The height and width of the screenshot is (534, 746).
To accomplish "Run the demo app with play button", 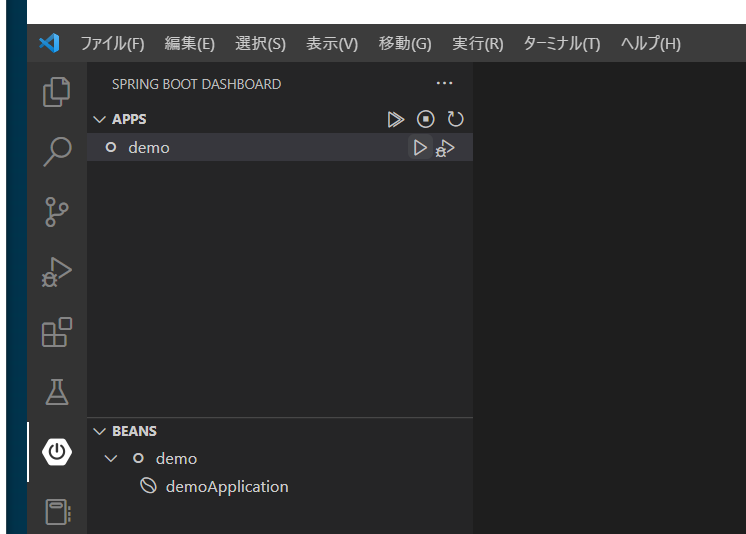I will (x=420, y=148).
